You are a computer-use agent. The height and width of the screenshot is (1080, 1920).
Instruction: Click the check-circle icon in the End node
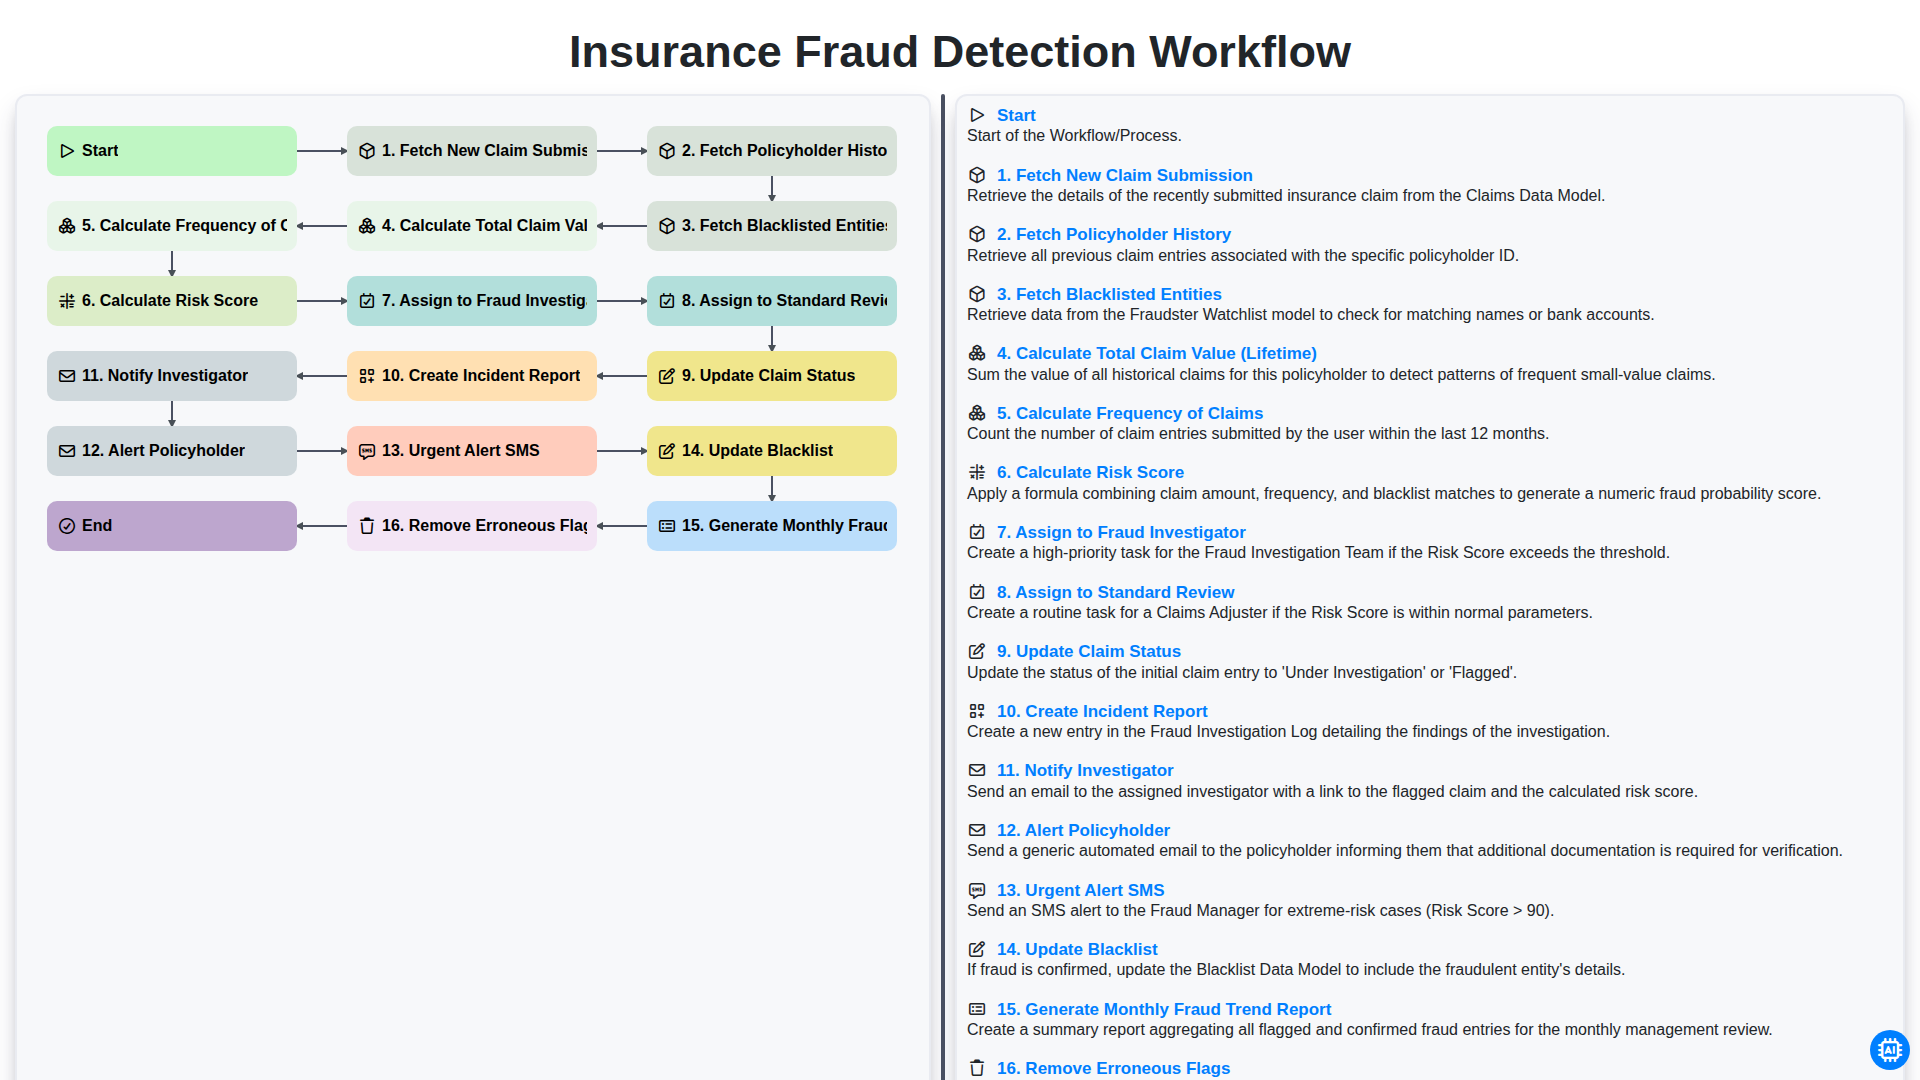pyautogui.click(x=67, y=526)
